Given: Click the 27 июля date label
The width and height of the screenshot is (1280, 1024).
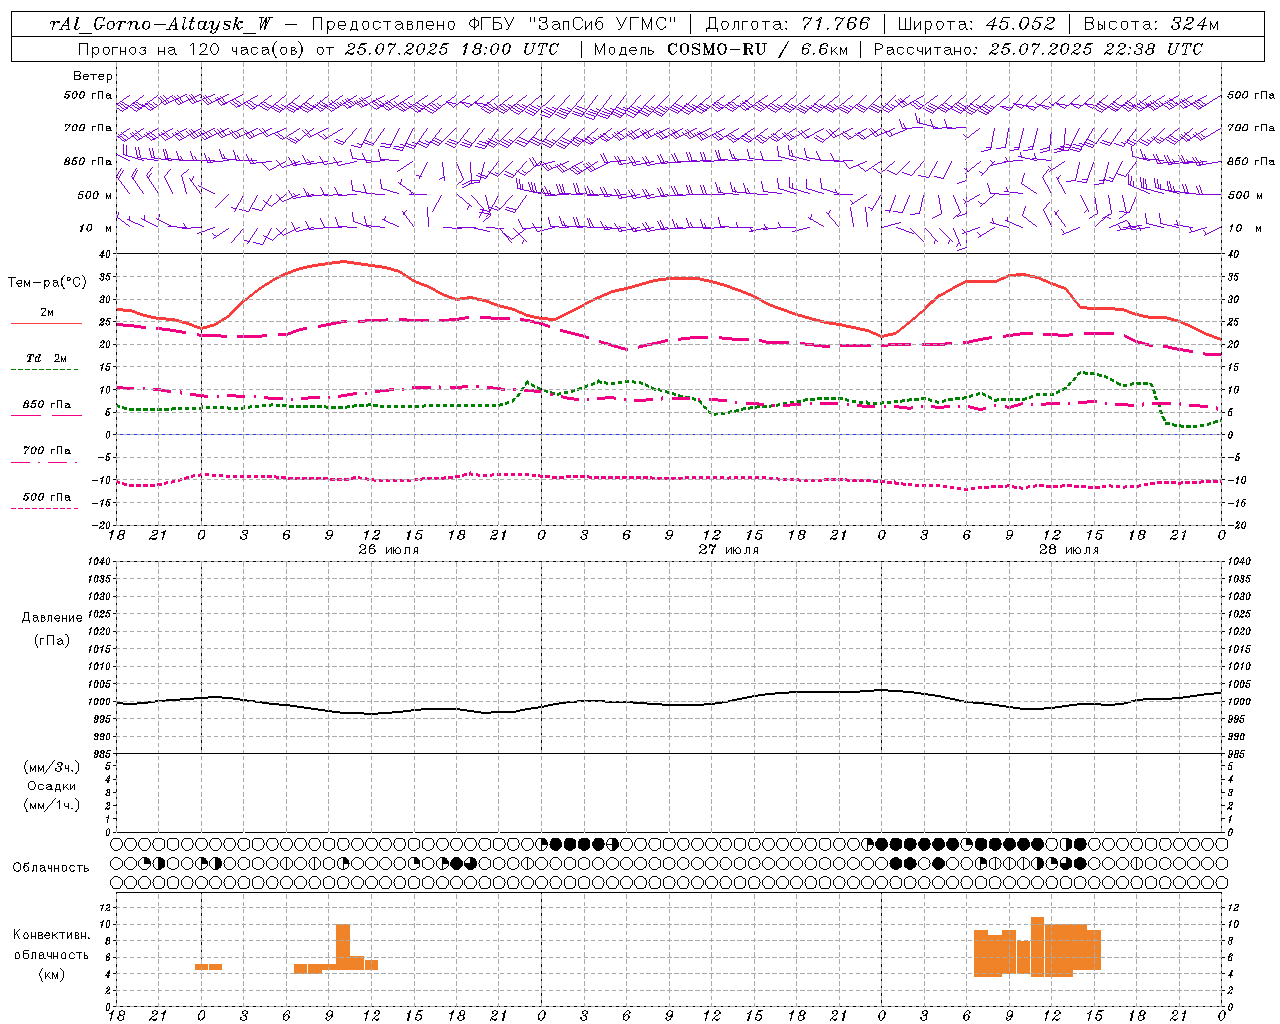Looking at the screenshot, I should pos(729,549).
